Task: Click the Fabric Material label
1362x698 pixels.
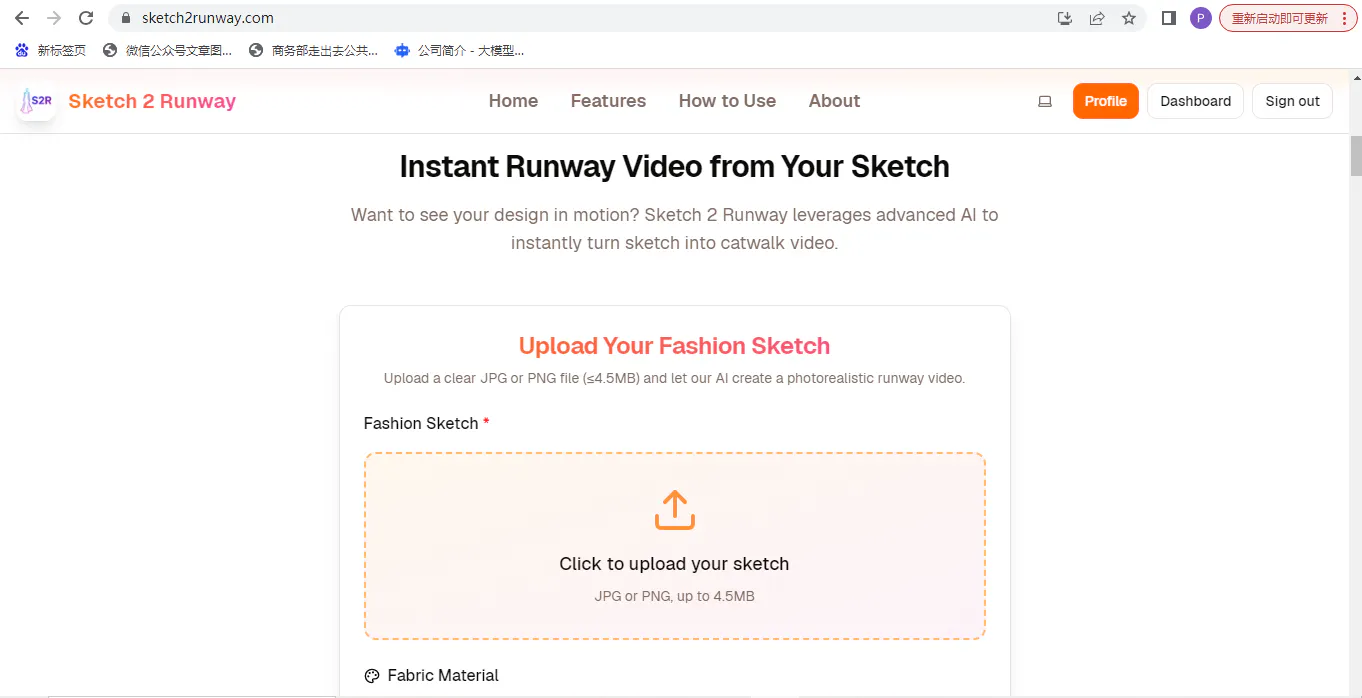Action: click(443, 676)
